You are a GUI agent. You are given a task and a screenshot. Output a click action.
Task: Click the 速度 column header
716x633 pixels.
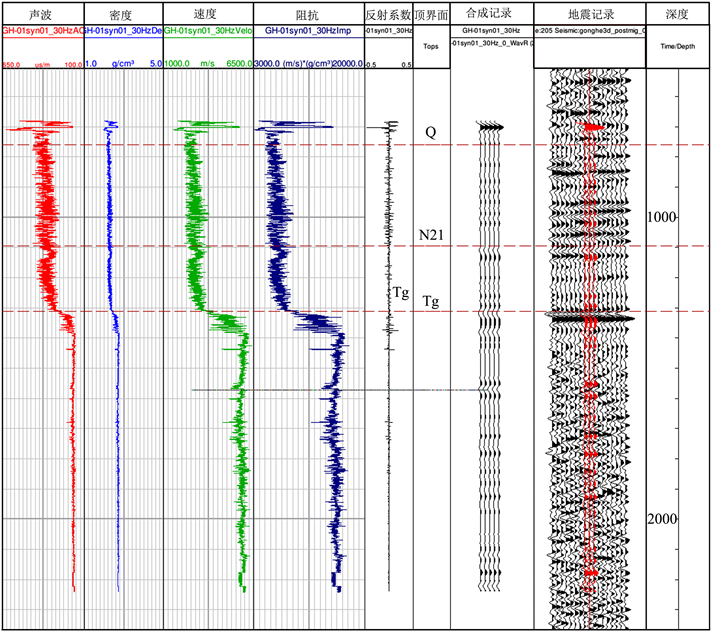pos(206,15)
